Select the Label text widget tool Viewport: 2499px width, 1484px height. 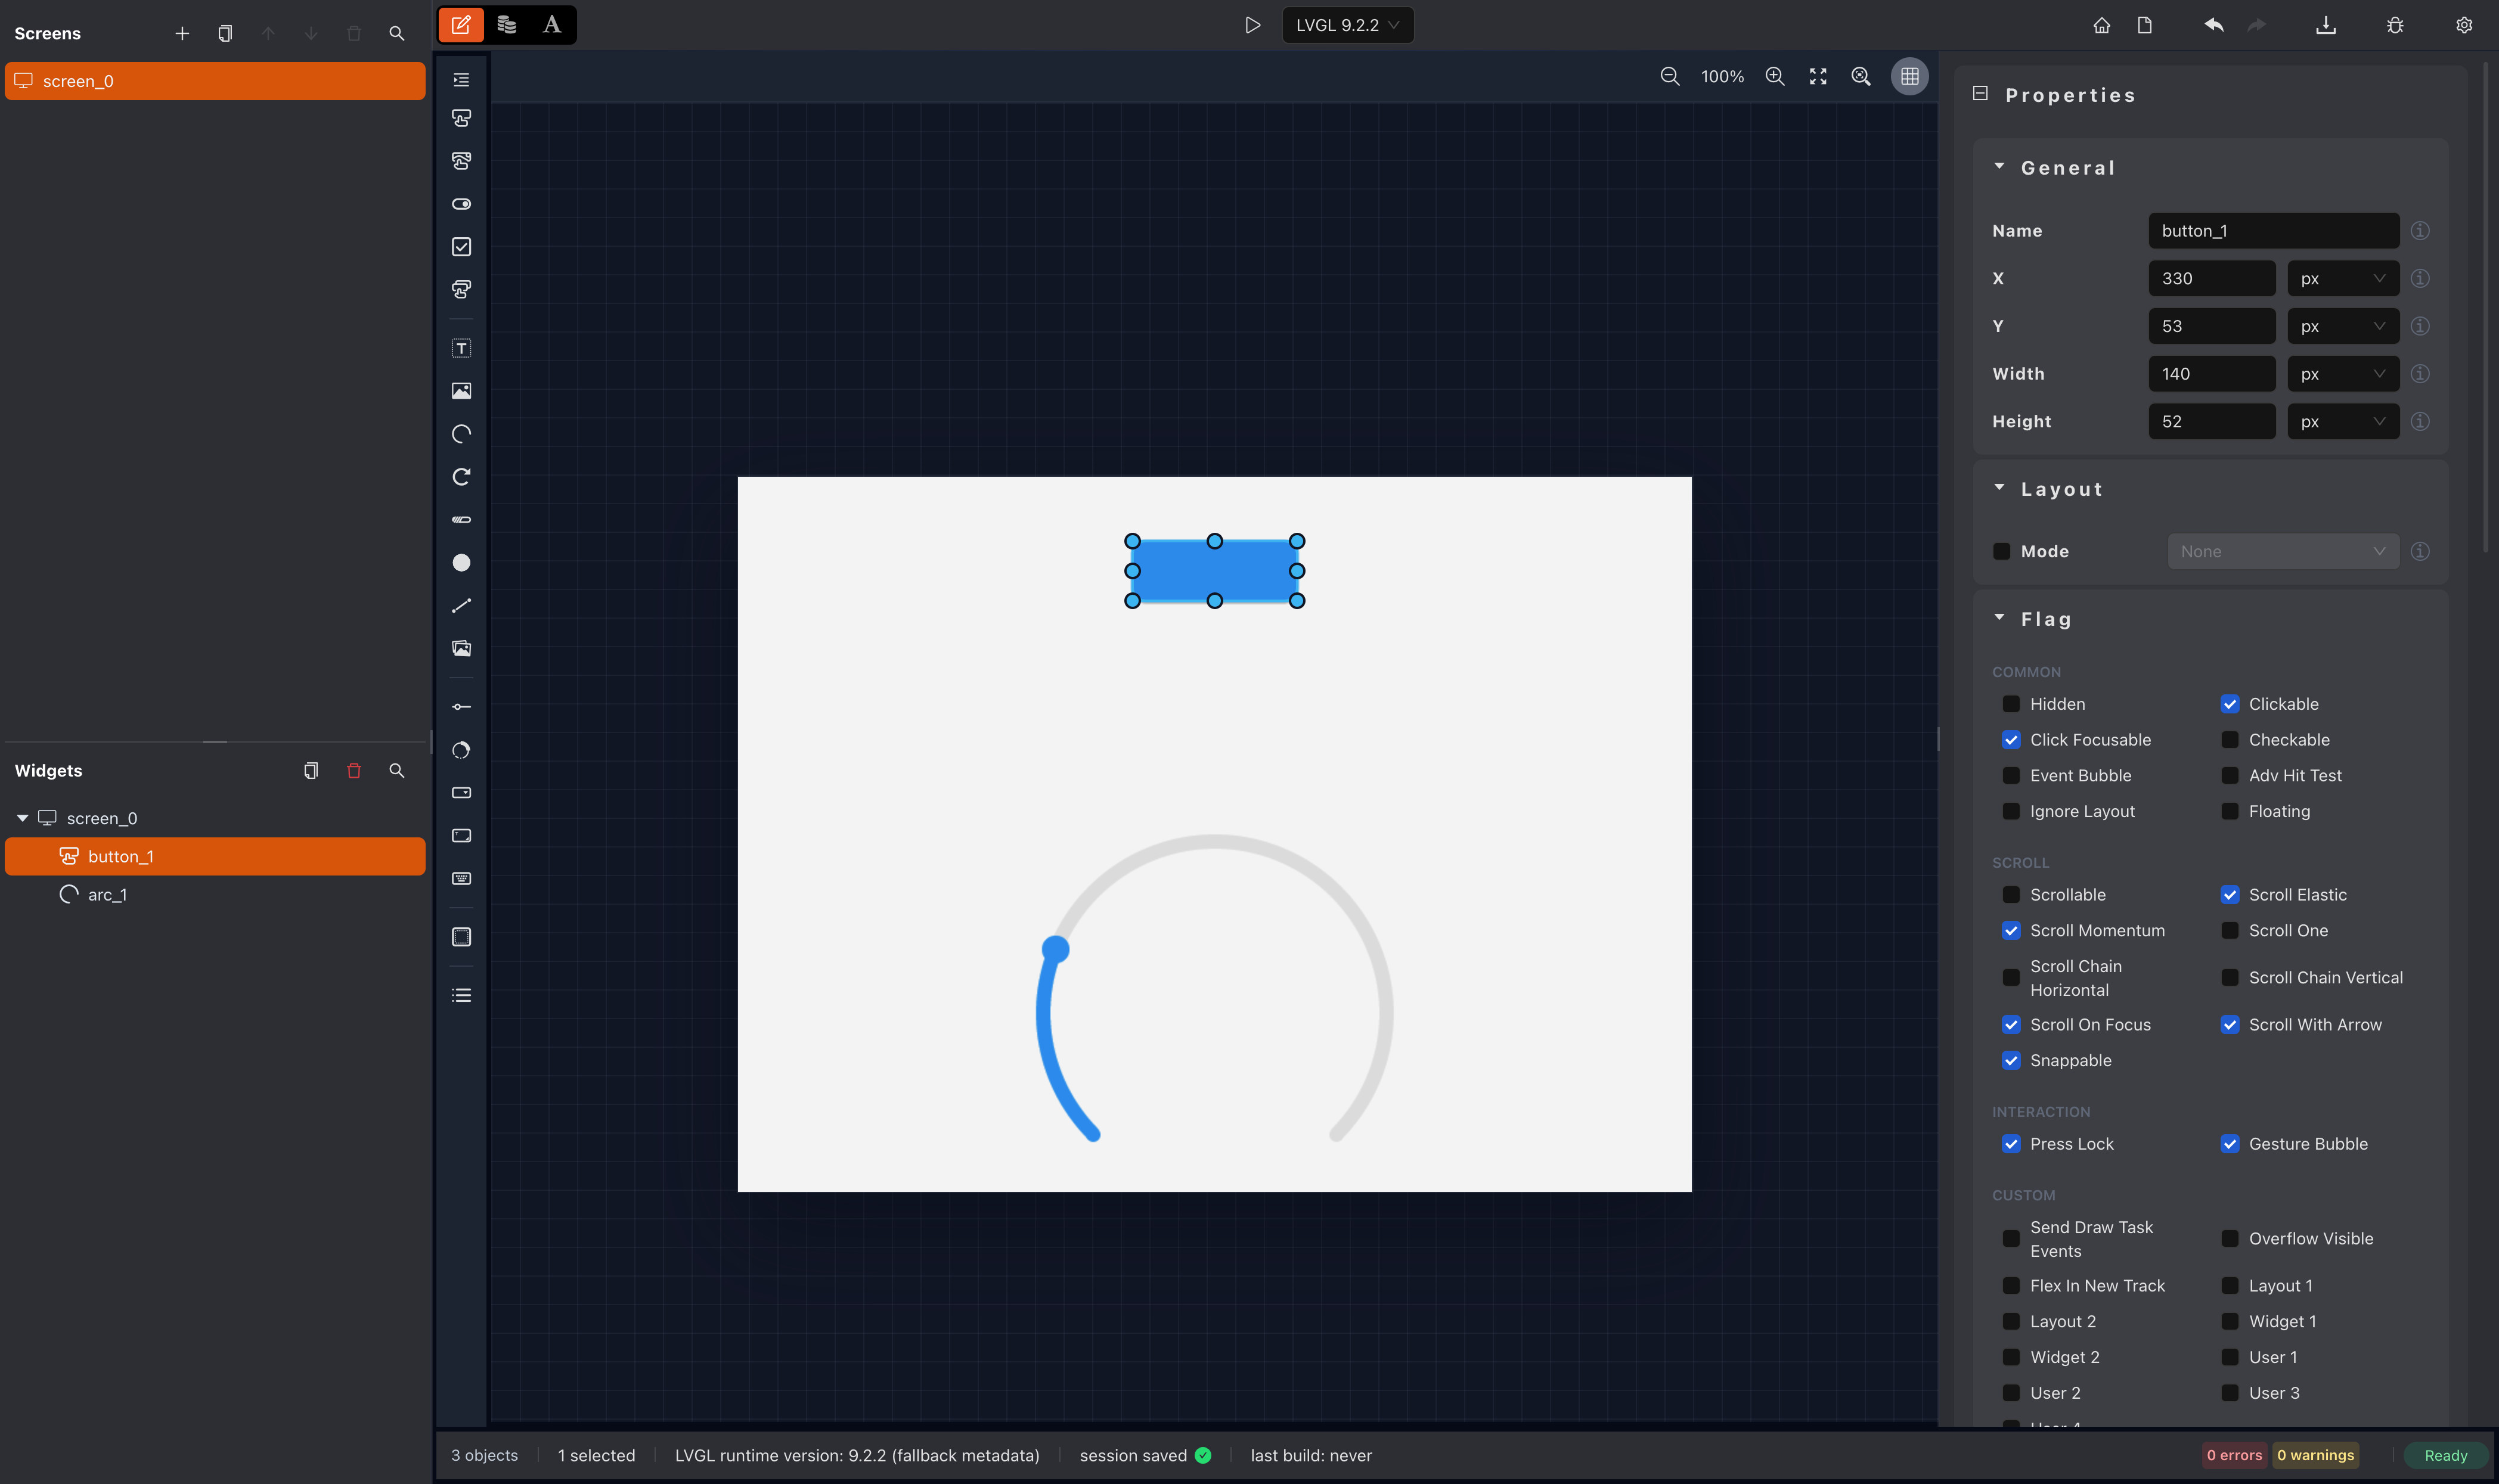461,348
